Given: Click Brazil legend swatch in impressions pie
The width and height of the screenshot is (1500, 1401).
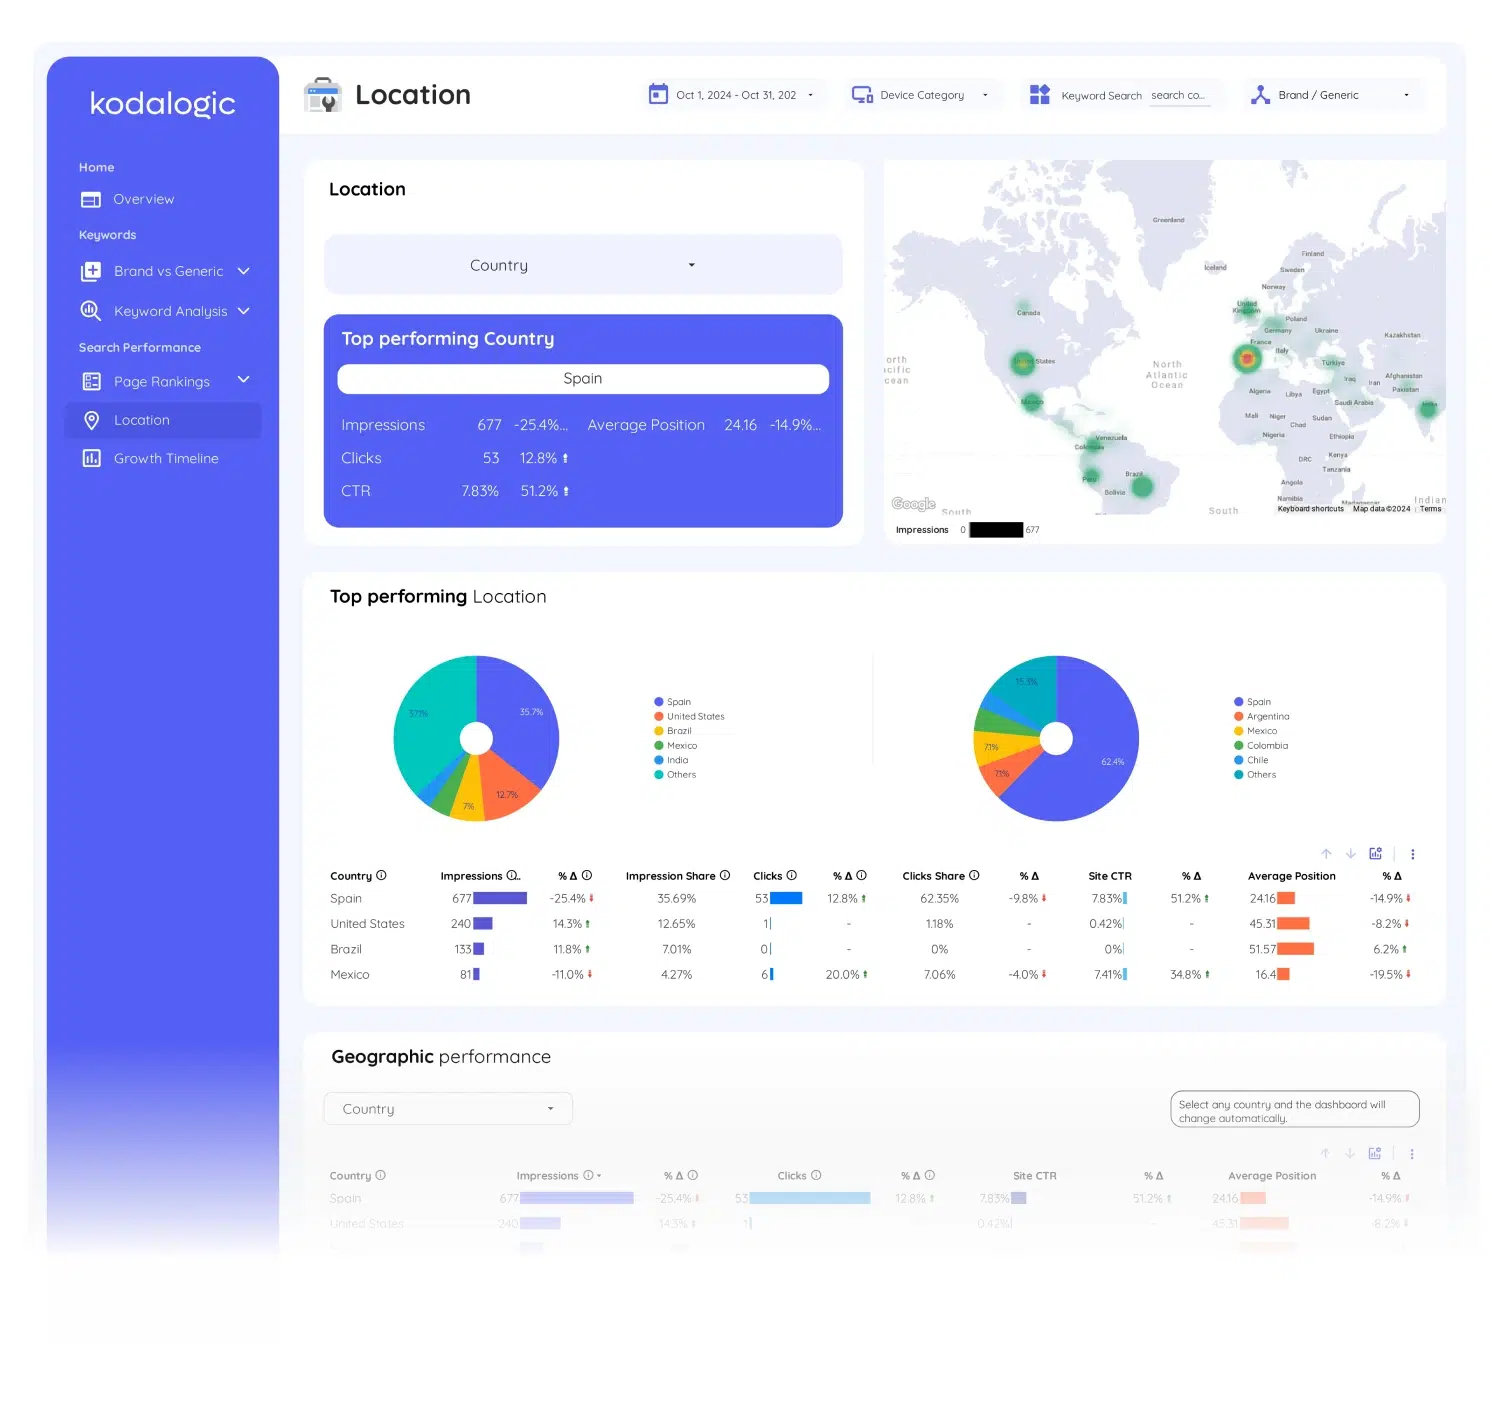Looking at the screenshot, I should 659,731.
